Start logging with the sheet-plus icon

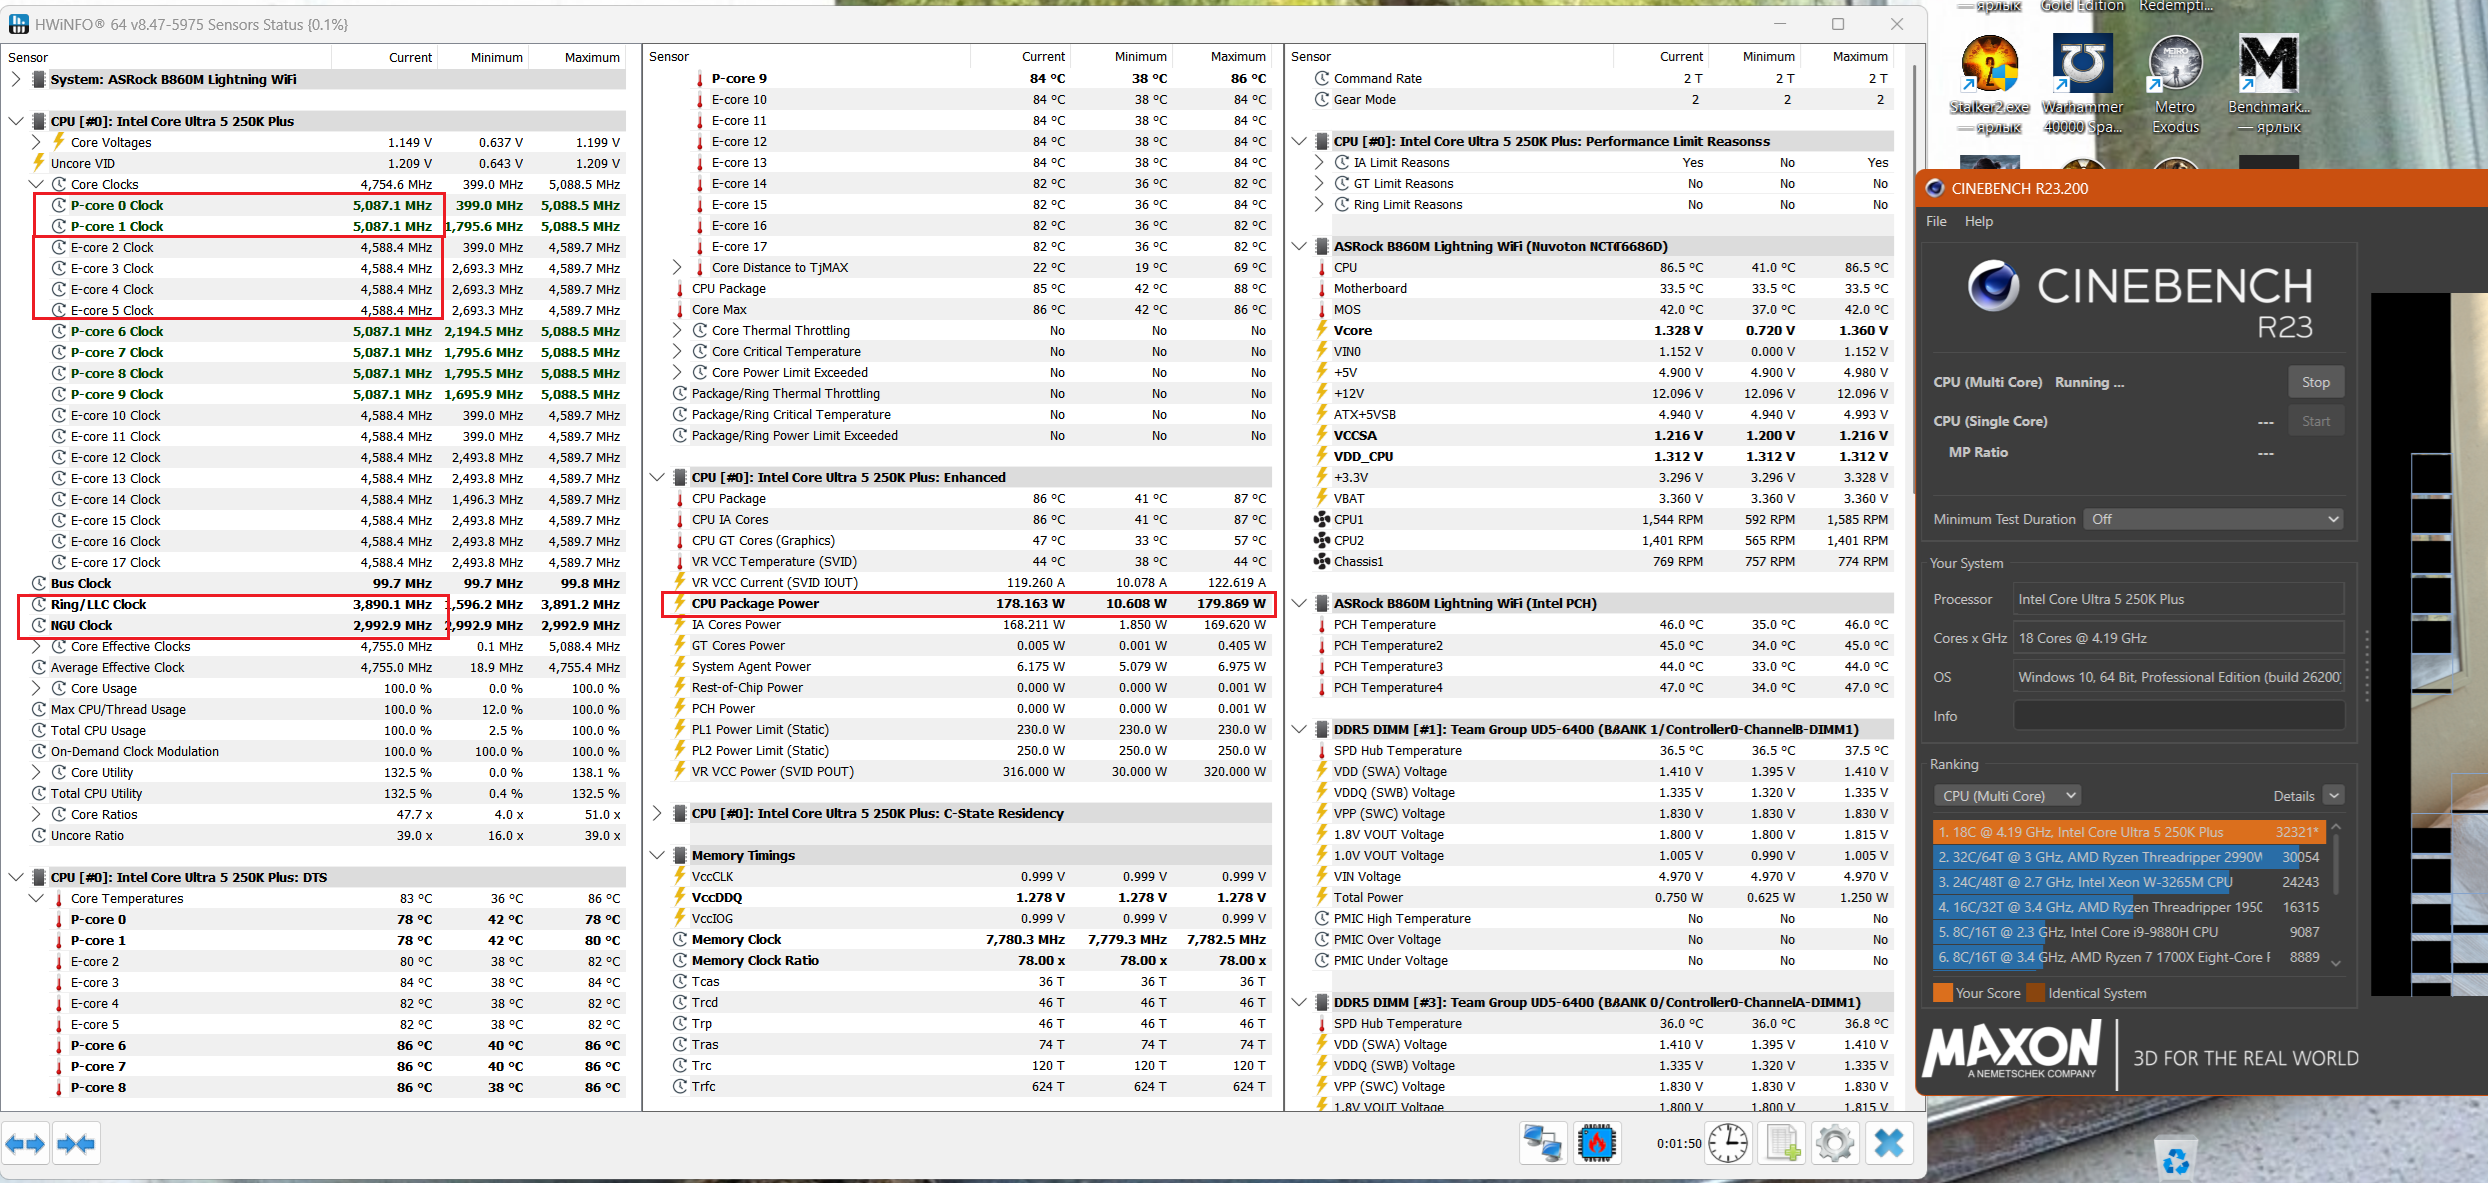[1782, 1143]
